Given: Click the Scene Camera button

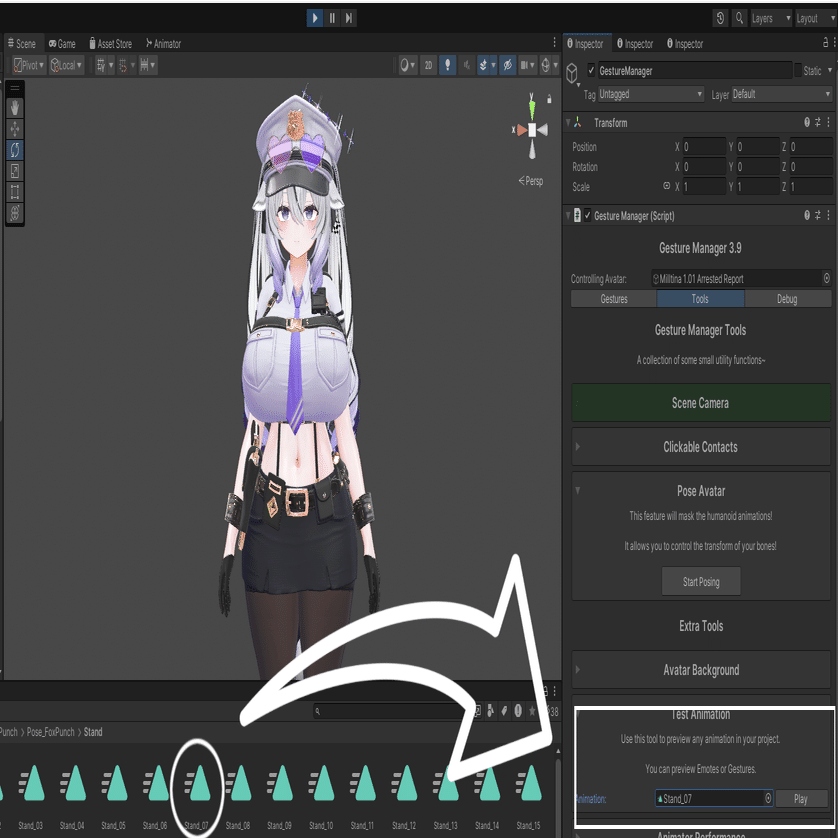Looking at the screenshot, I should point(701,403).
